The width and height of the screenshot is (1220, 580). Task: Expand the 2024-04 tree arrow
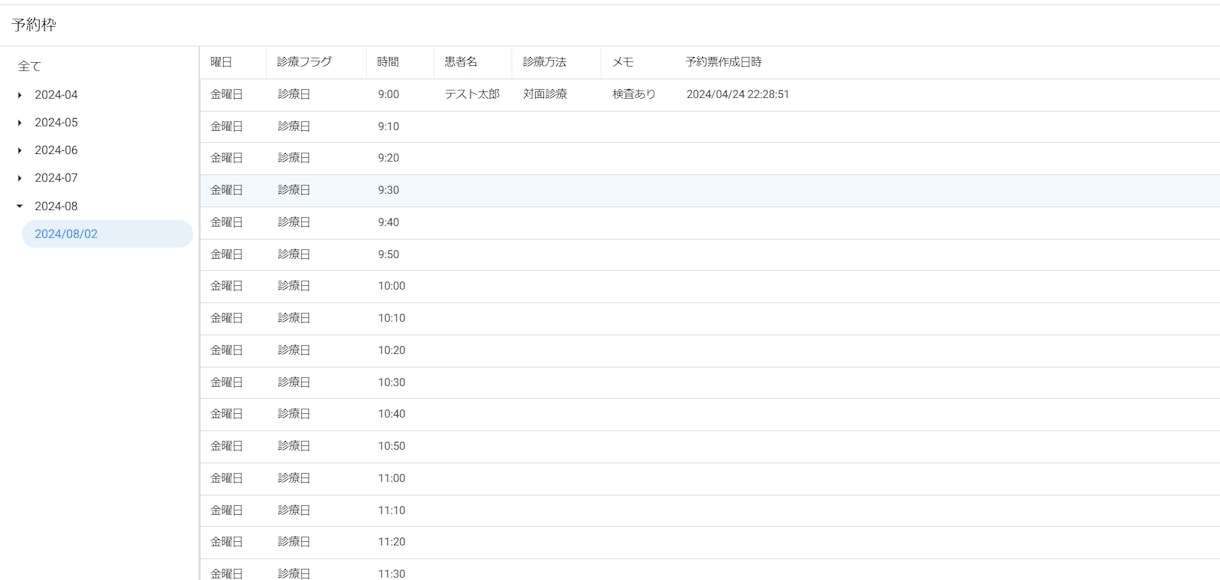tap(20, 95)
